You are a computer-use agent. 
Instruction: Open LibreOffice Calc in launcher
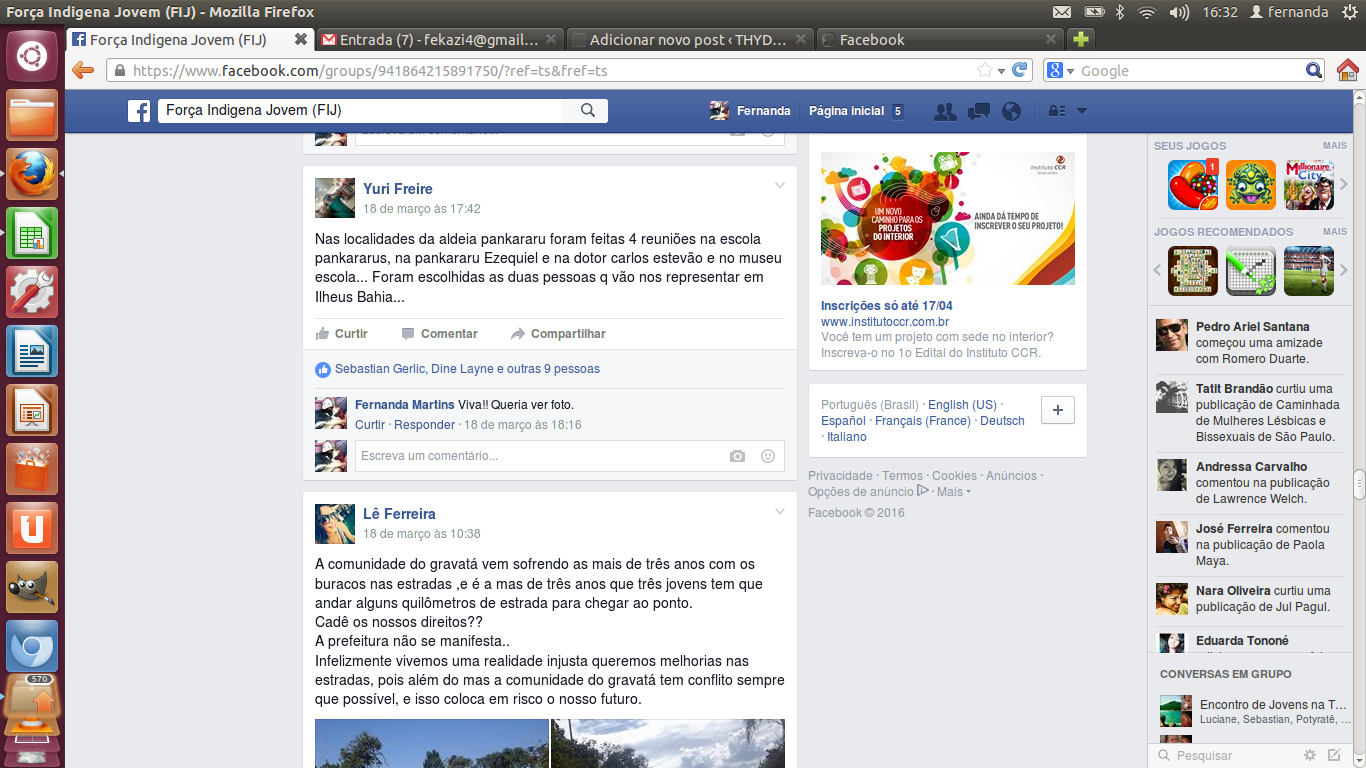tap(32, 234)
